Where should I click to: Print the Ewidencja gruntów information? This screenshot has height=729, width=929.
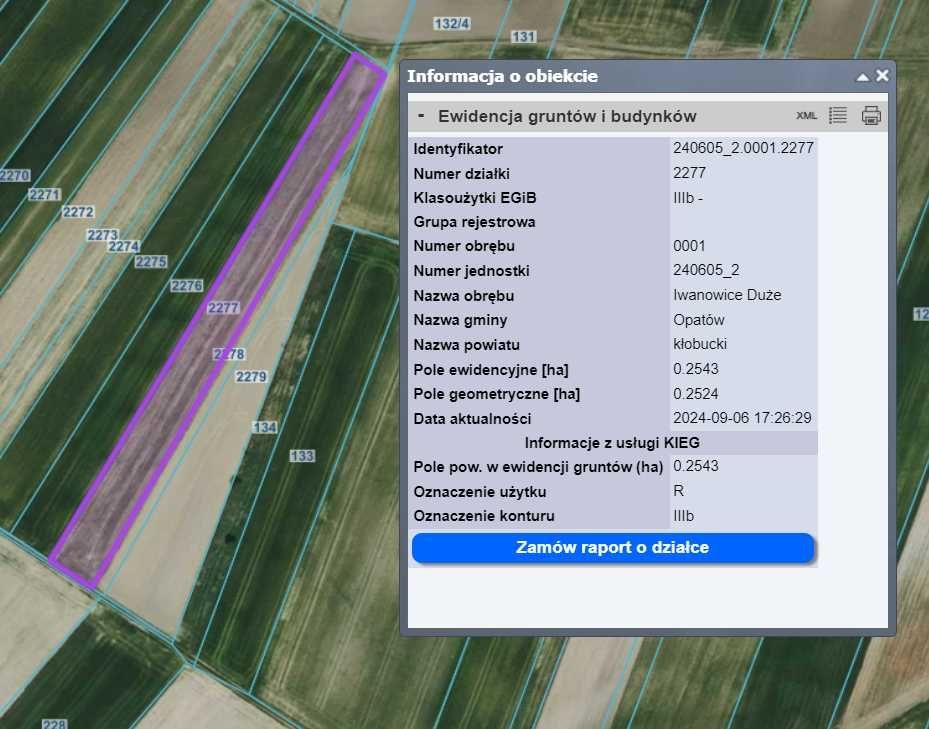(x=871, y=115)
